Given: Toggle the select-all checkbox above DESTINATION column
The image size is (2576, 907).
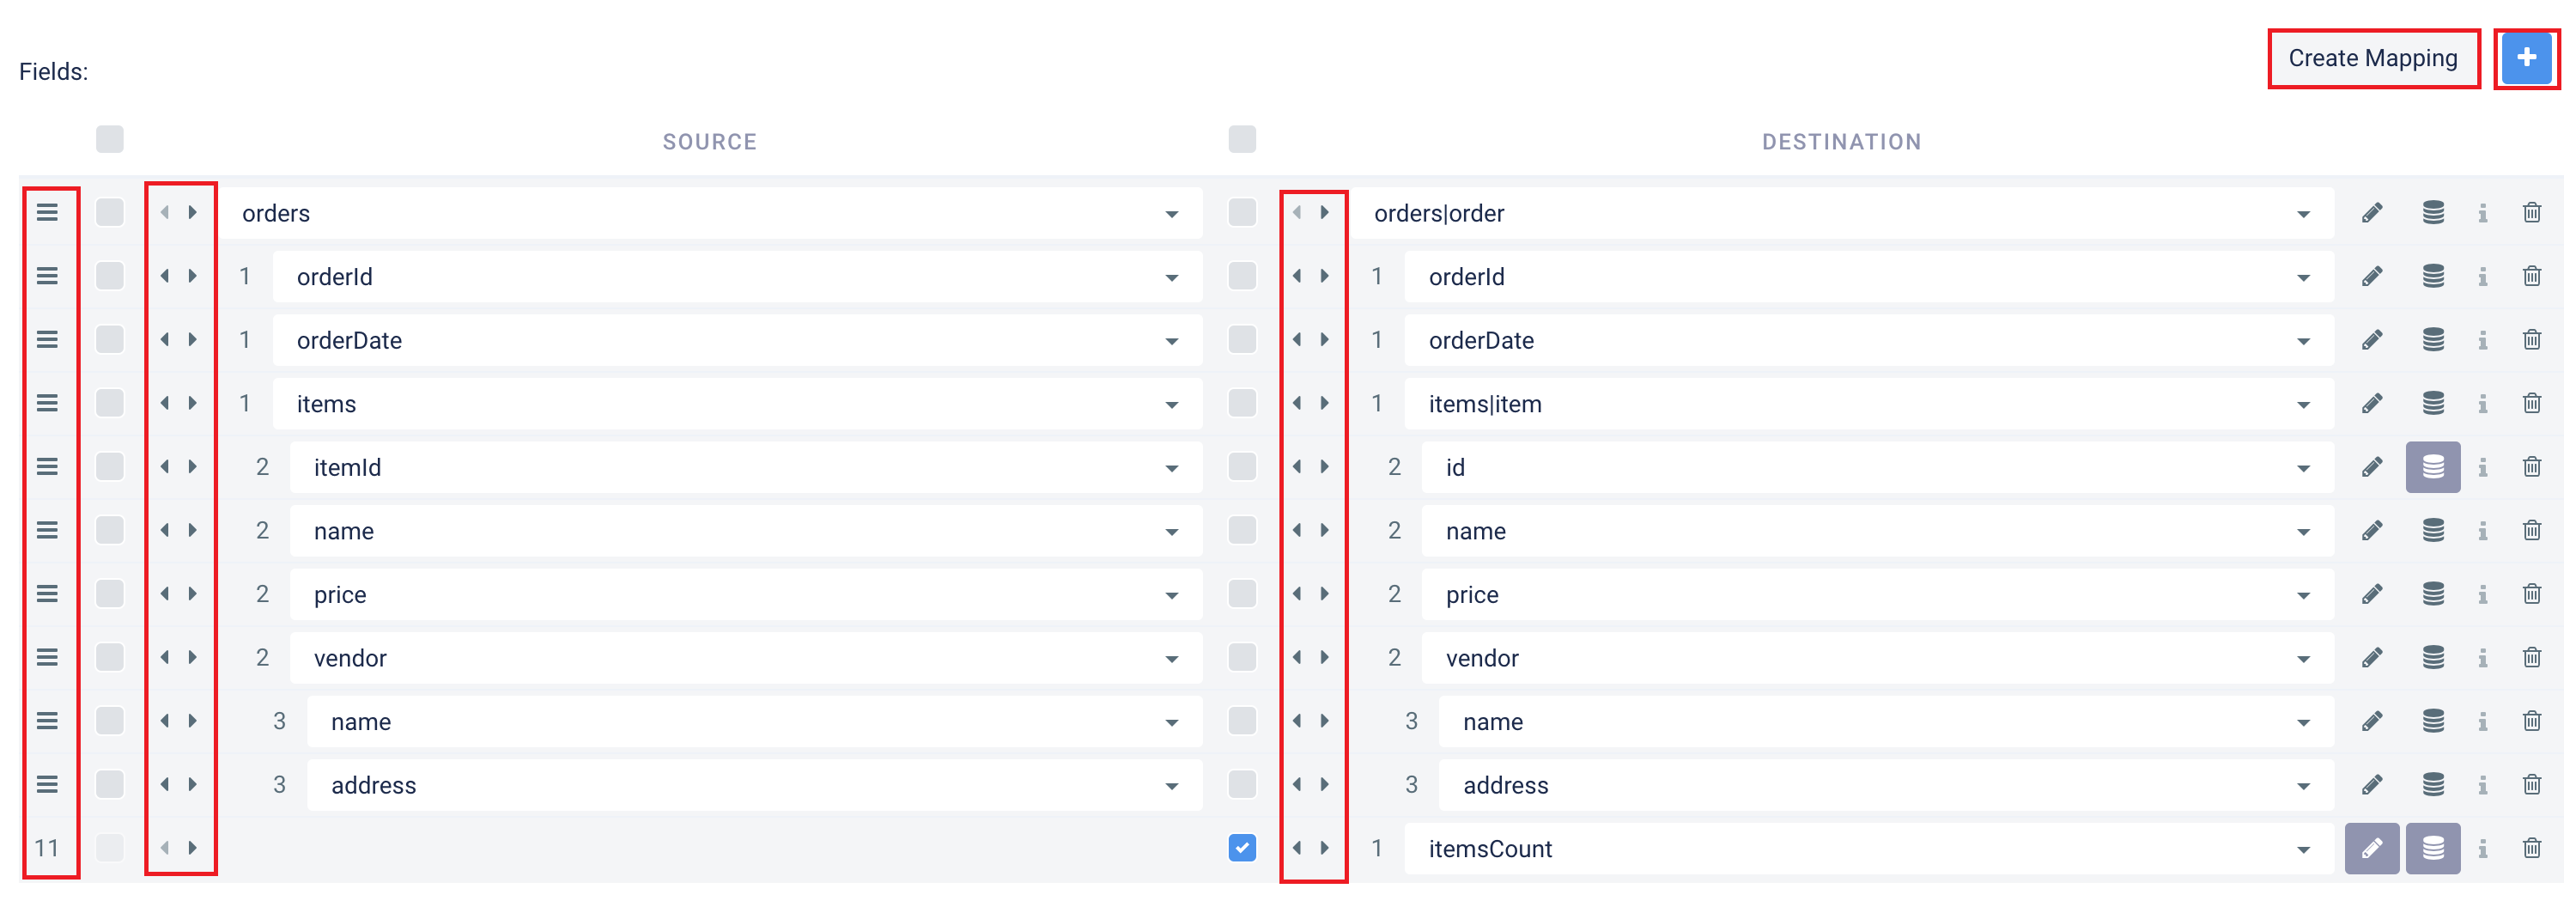Looking at the screenshot, I should [1241, 139].
